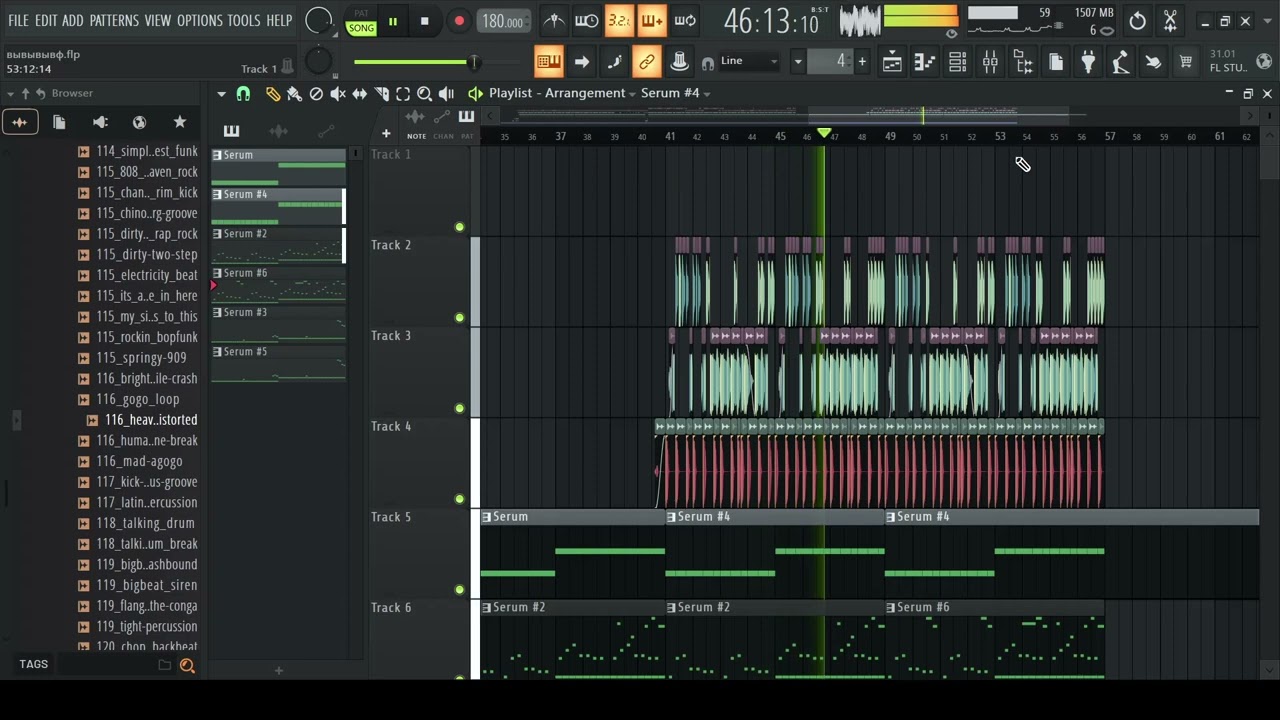Toggle the Browser view icon
Image resolution: width=1280 pixels, height=720 pixels.
[1023, 62]
